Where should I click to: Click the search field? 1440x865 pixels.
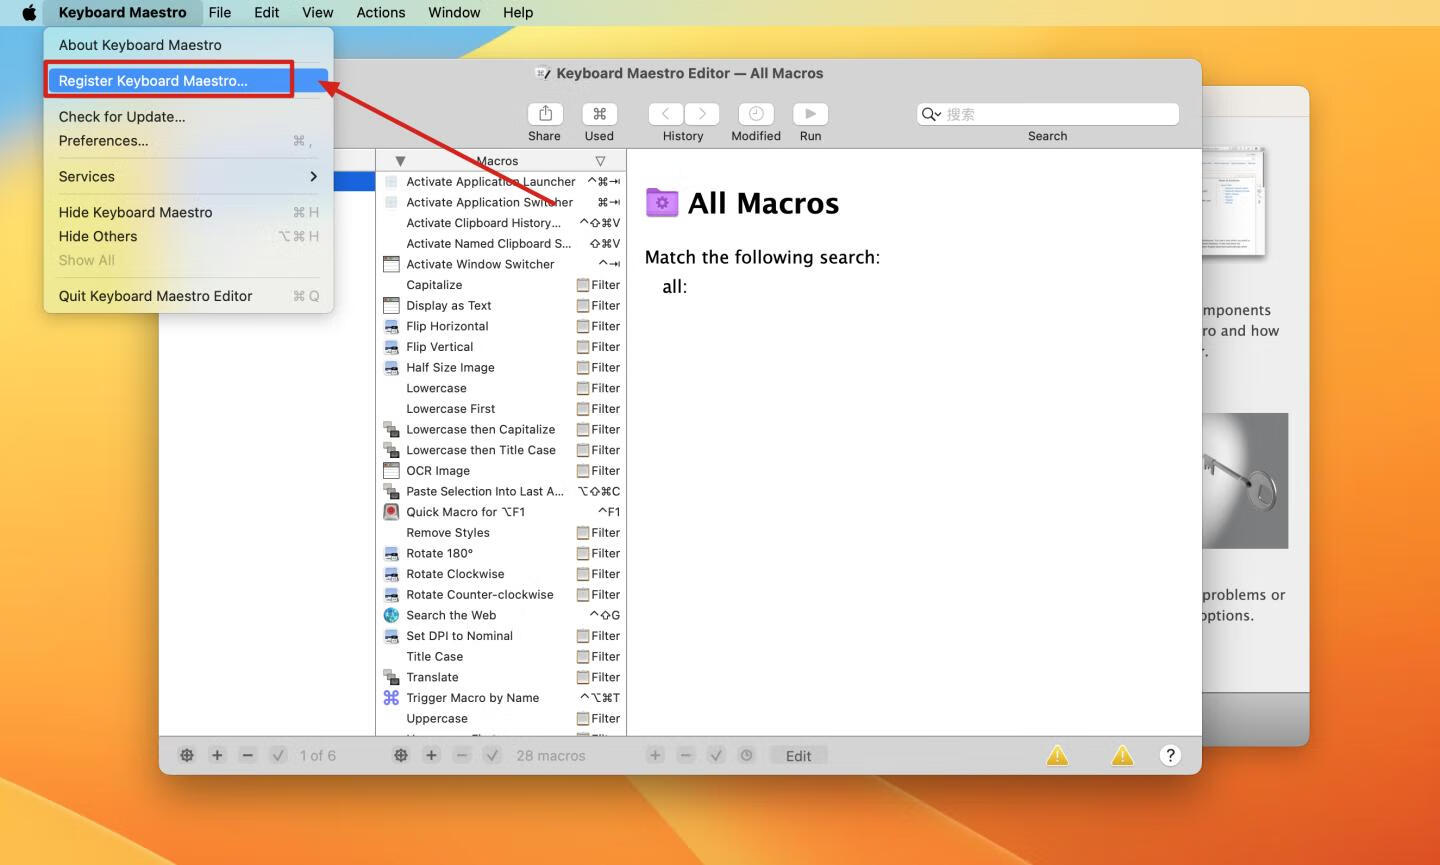click(x=1048, y=114)
